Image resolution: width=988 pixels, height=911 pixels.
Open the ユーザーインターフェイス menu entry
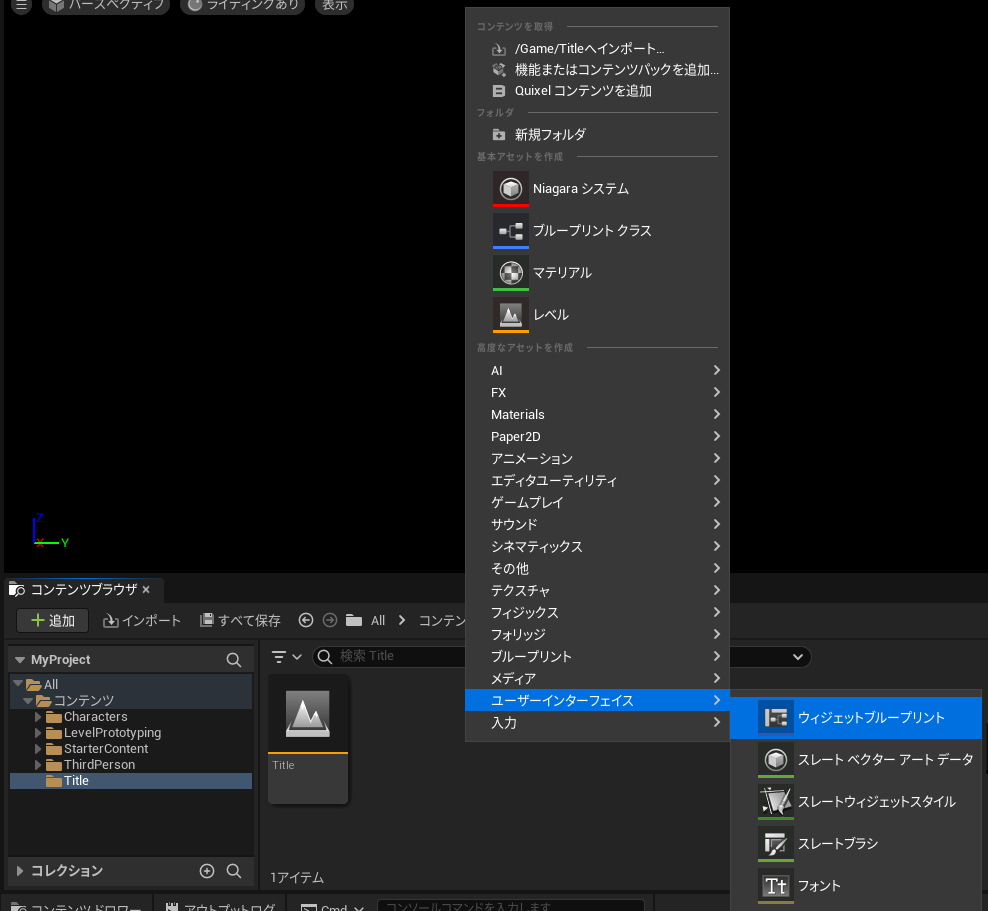[597, 701]
